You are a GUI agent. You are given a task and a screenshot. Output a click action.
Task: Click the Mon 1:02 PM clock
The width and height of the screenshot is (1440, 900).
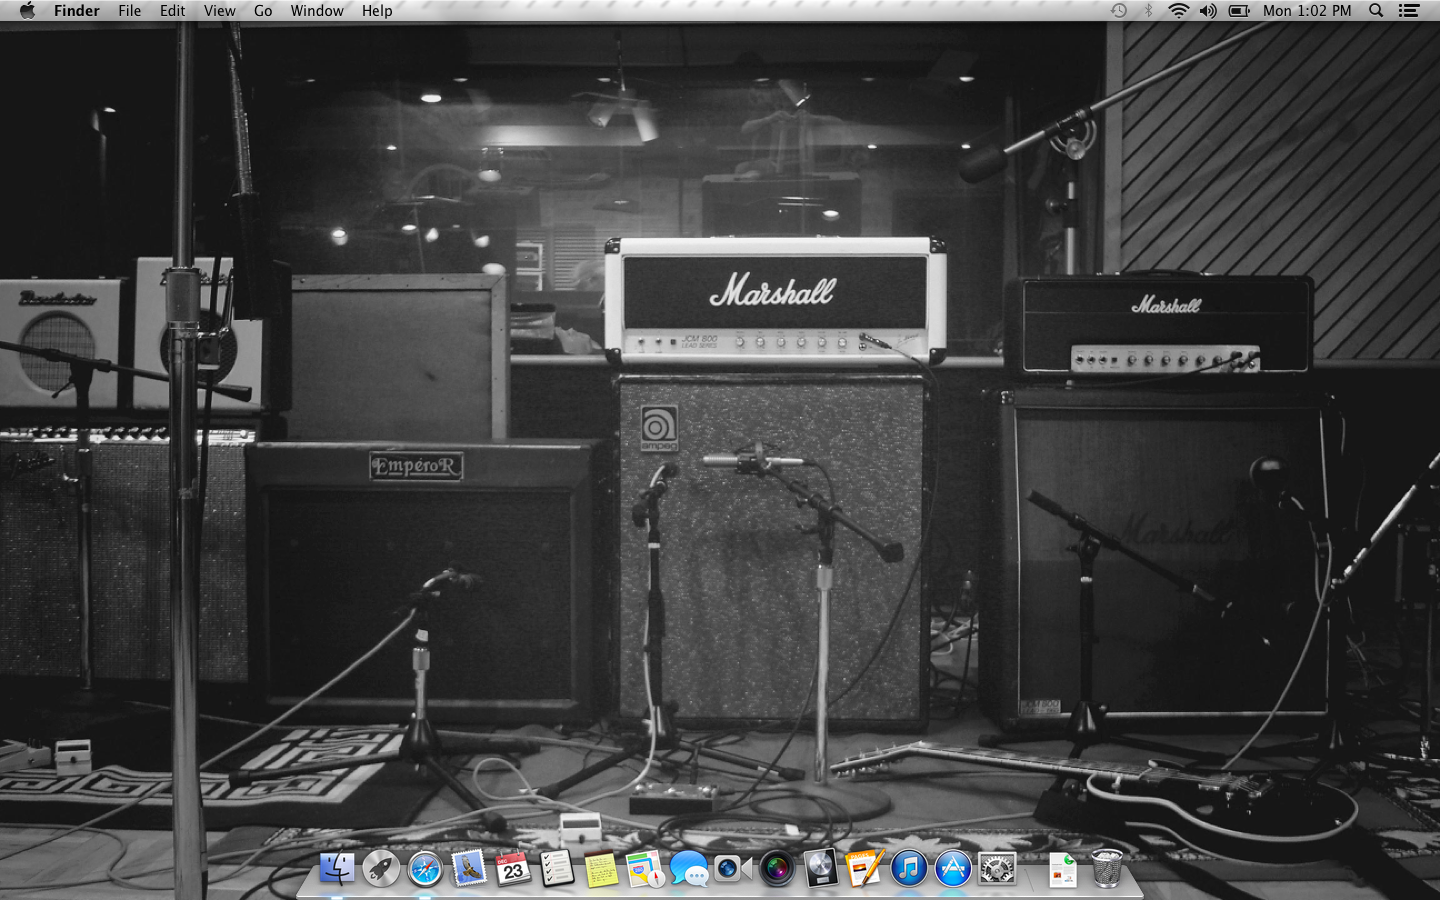pos(1307,11)
